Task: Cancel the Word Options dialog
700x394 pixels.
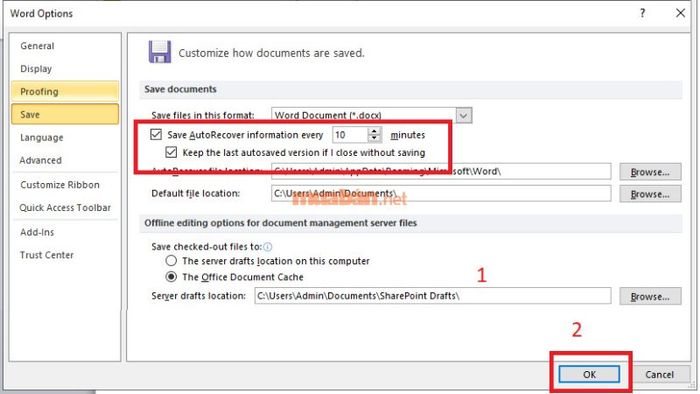Action: tap(659, 374)
